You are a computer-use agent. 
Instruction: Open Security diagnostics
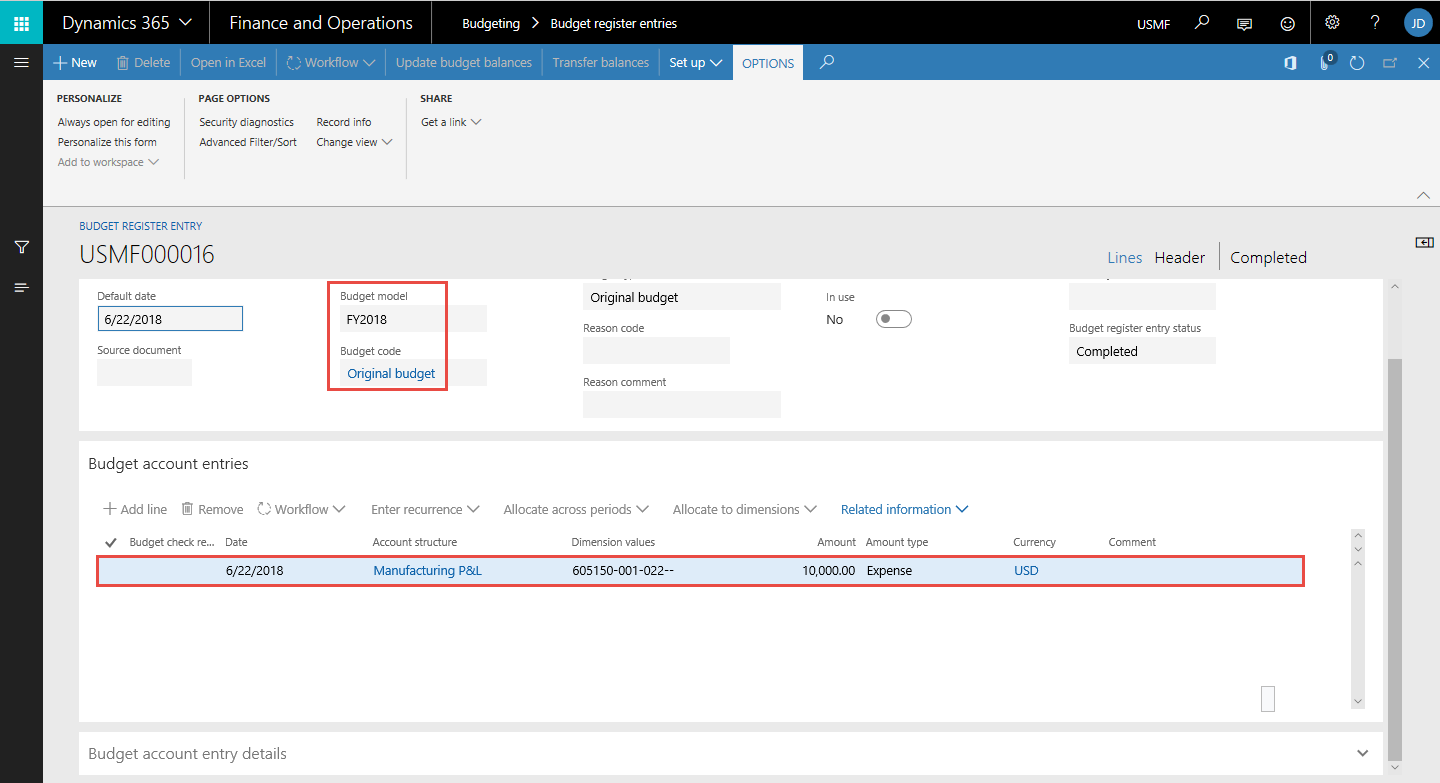click(x=246, y=122)
